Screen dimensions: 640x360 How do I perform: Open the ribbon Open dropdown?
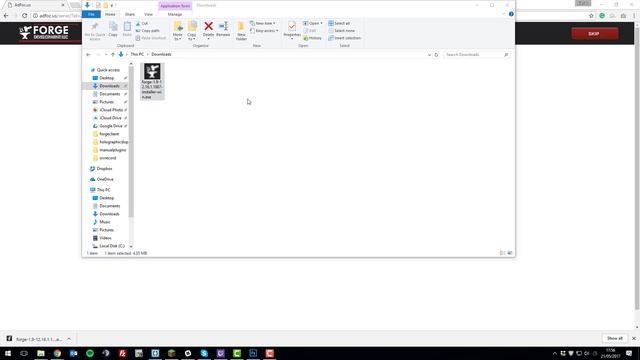[313, 24]
